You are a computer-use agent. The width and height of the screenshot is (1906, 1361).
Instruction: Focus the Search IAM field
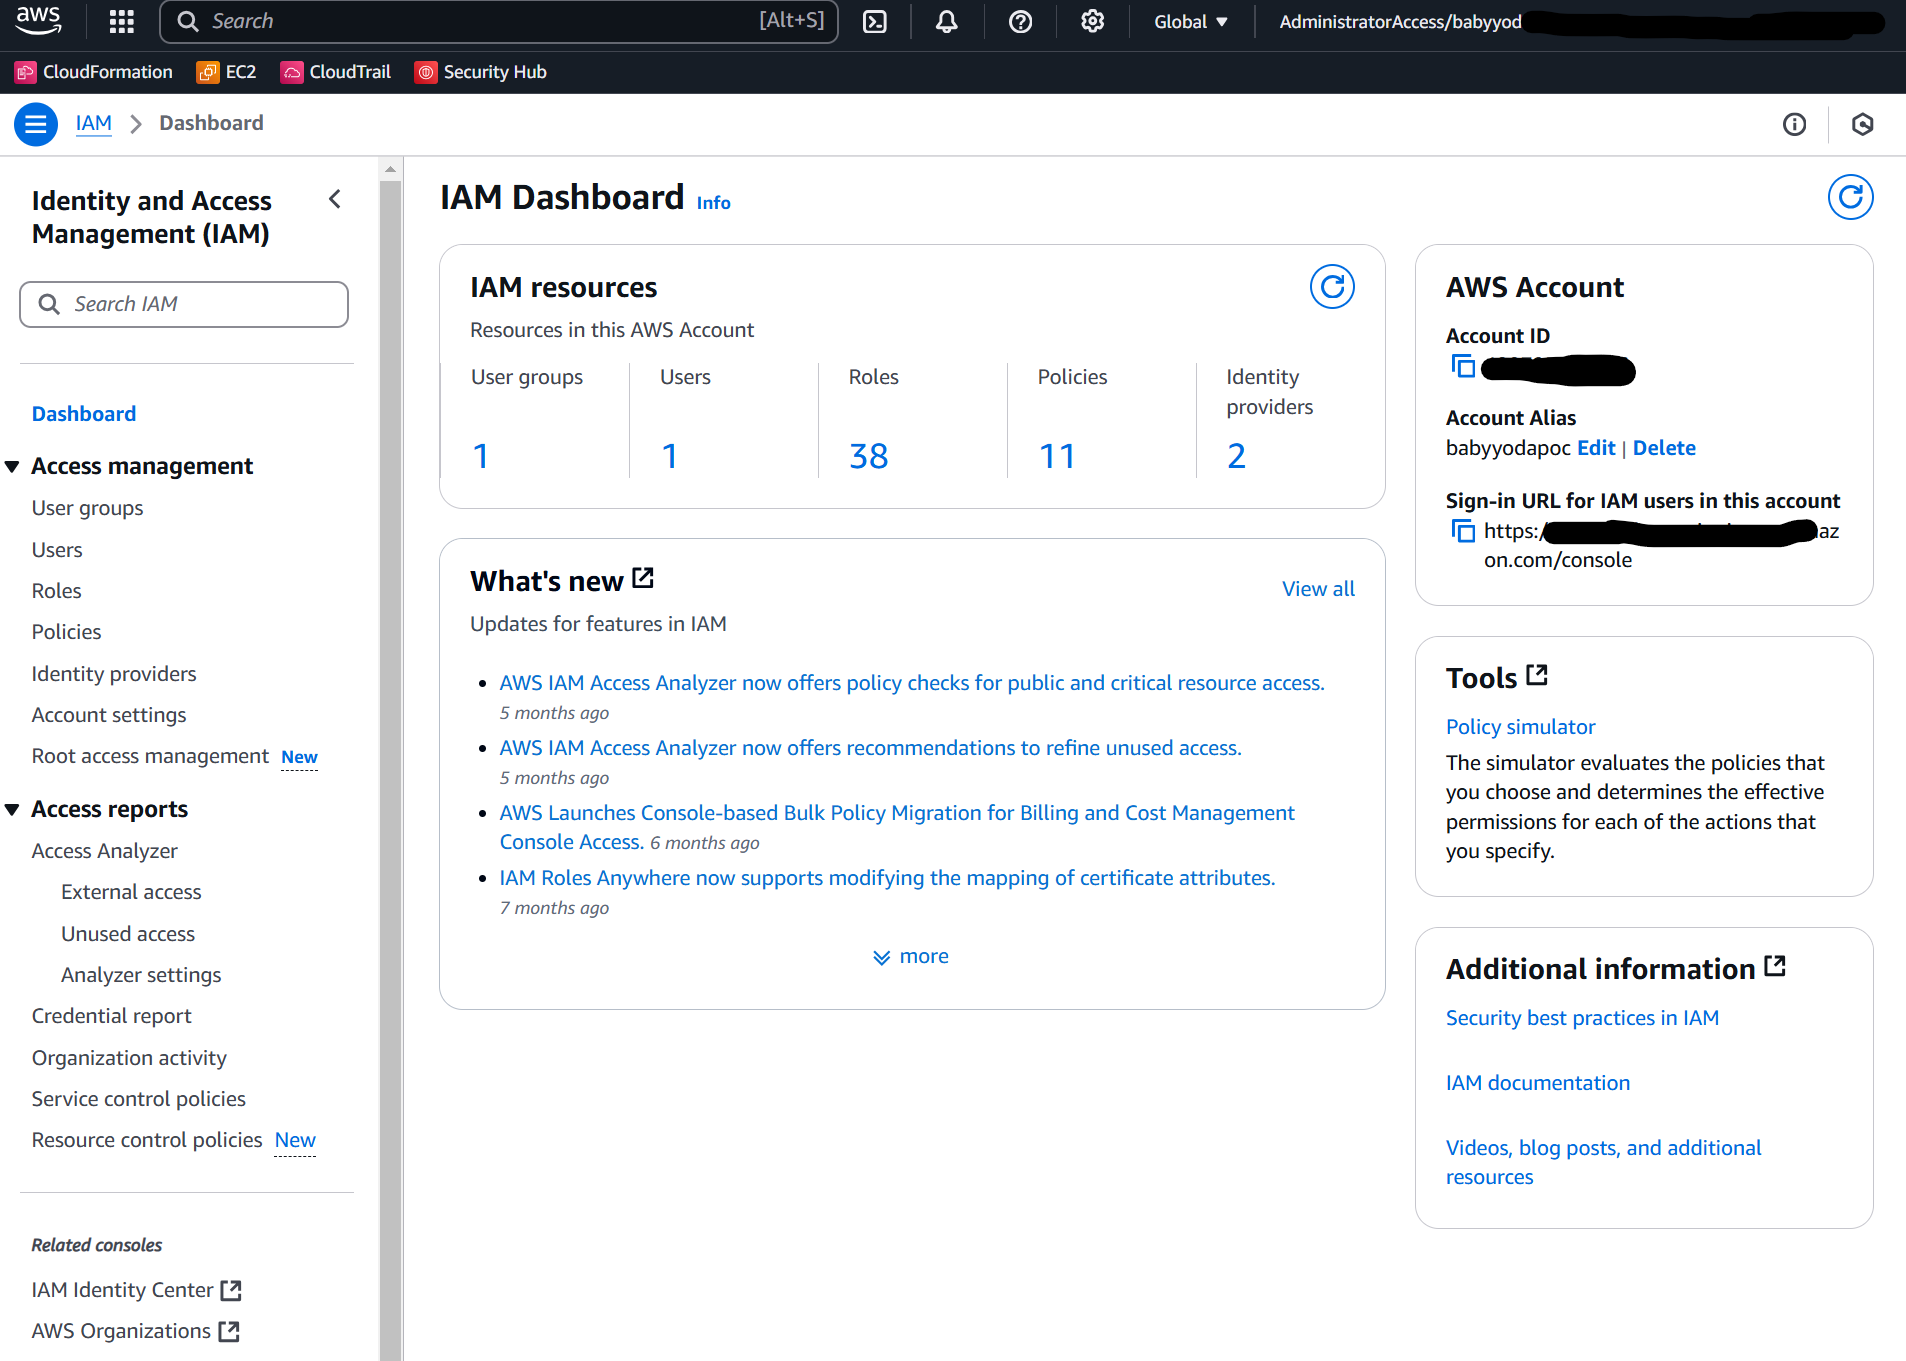coord(184,304)
